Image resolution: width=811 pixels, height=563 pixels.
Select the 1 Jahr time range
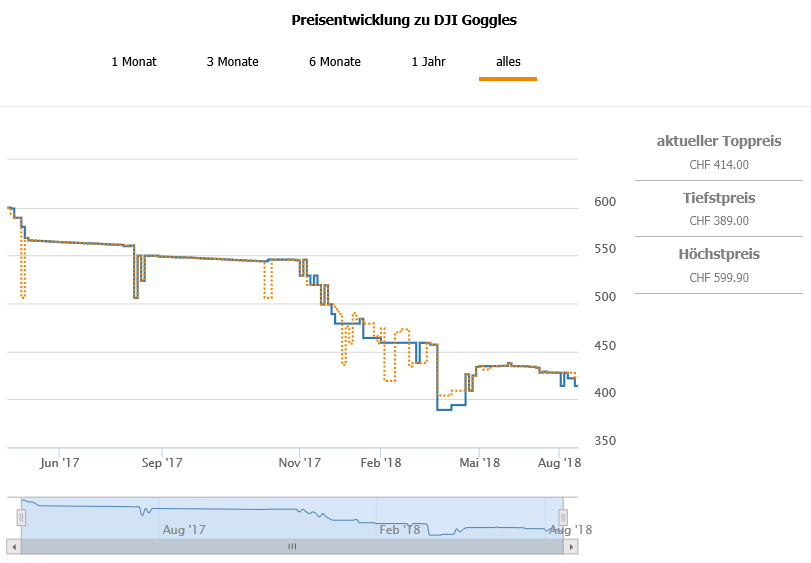point(428,62)
